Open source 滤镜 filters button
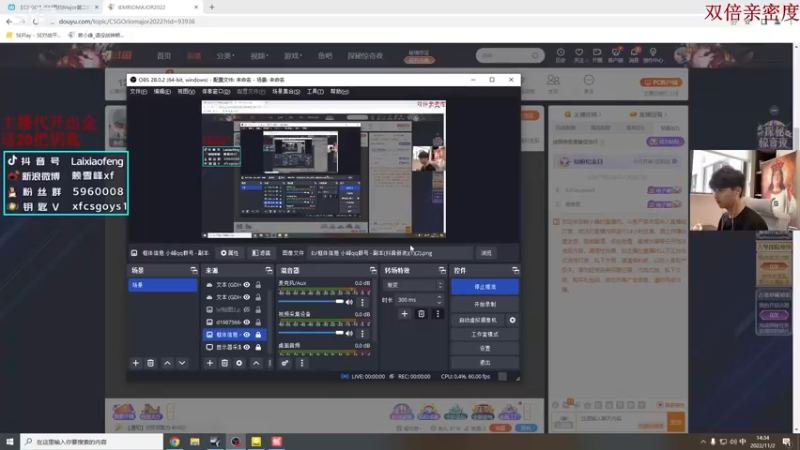Screen dimensions: 800x450 click(x=261, y=253)
